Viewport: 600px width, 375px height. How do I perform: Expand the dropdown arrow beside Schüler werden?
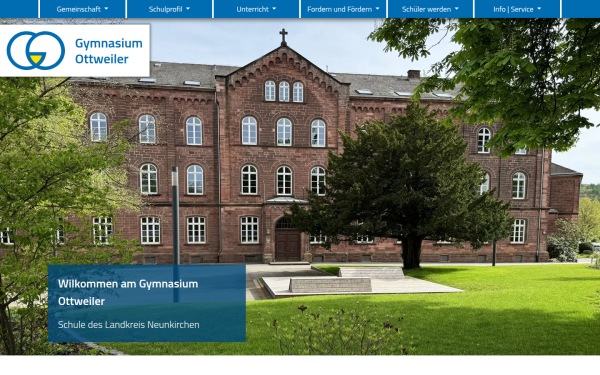457,9
